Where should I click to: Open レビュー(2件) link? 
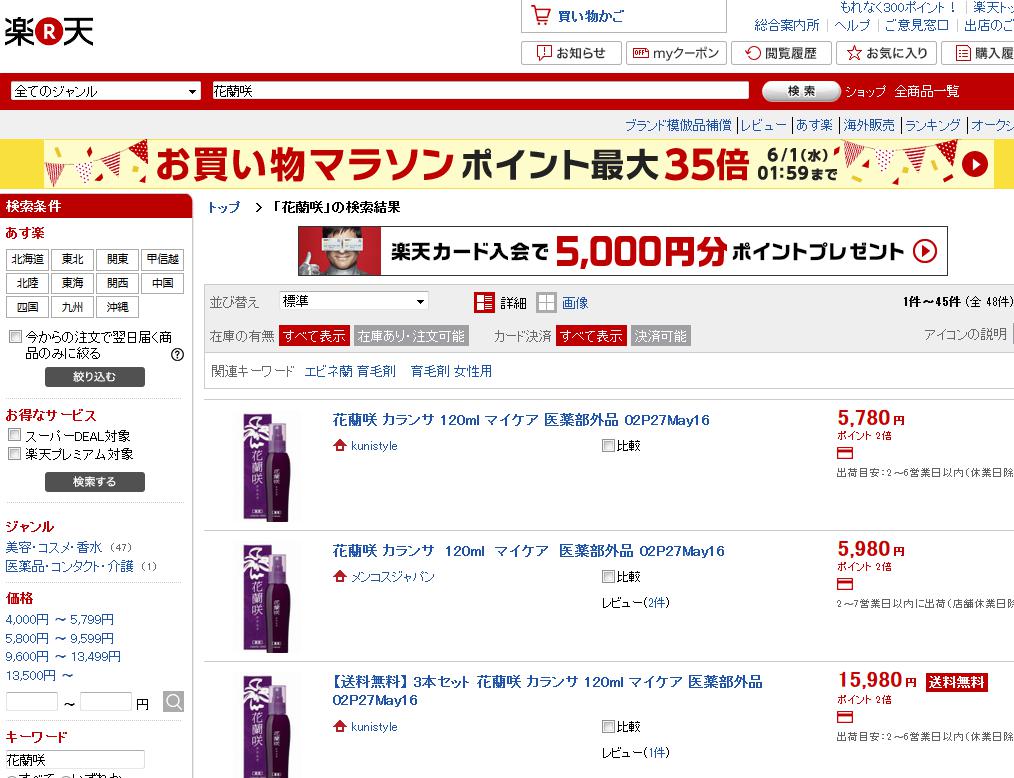point(636,603)
